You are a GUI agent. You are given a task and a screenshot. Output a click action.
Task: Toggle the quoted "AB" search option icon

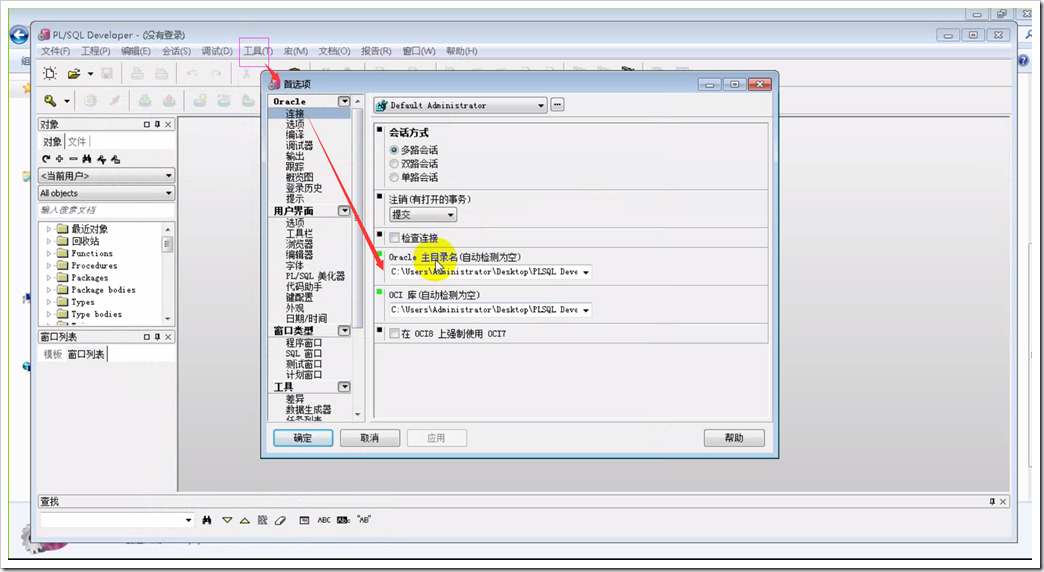pos(364,519)
